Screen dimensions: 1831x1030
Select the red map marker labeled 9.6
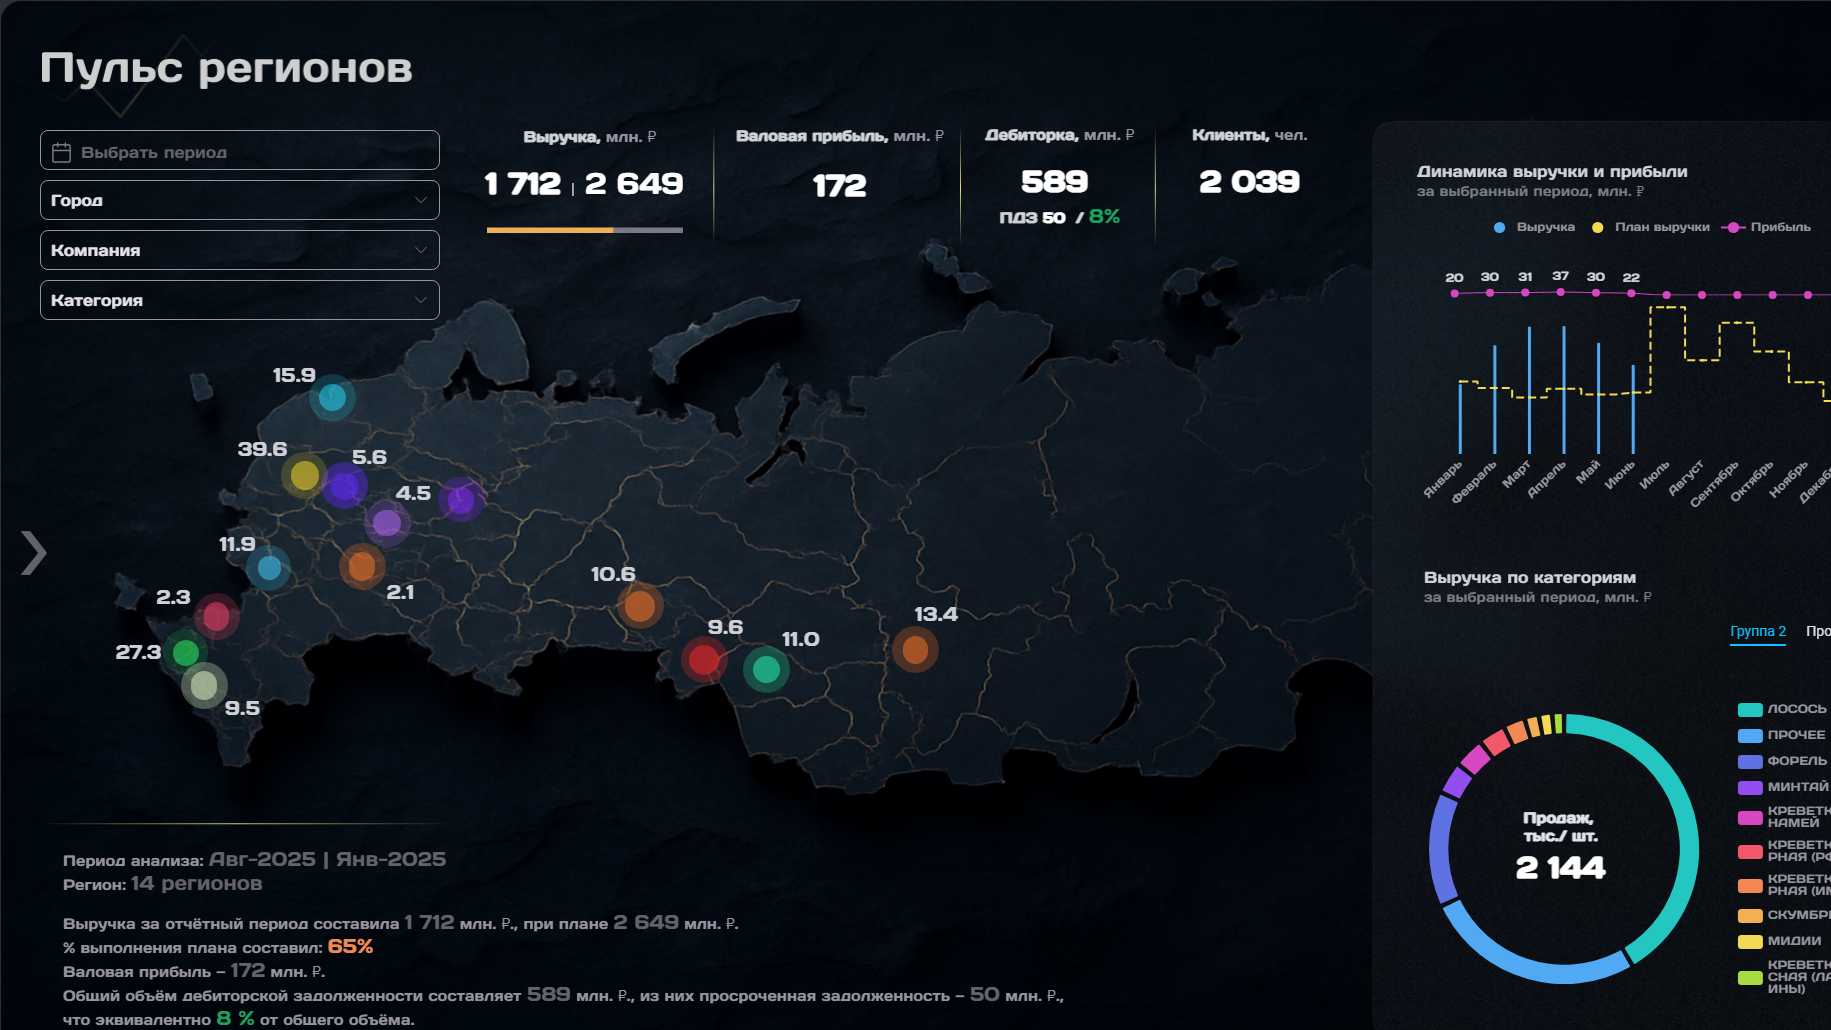coord(704,660)
